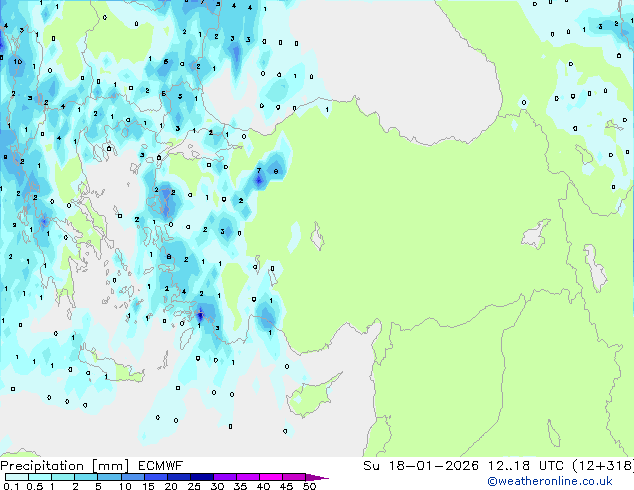The image size is (634, 490).
Task: Click the '[mm]' unit label
Action: (x=110, y=466)
